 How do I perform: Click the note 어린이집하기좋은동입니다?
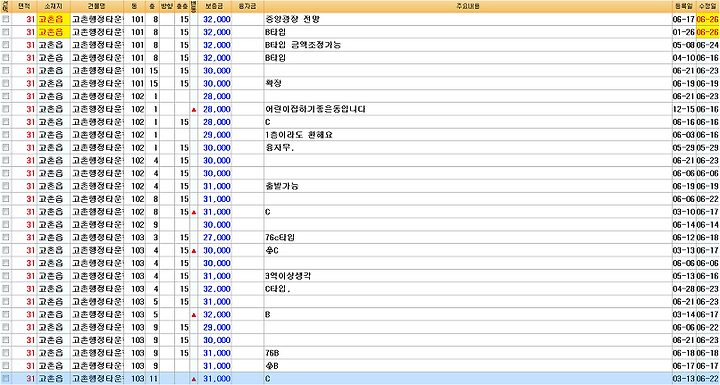[x=315, y=109]
